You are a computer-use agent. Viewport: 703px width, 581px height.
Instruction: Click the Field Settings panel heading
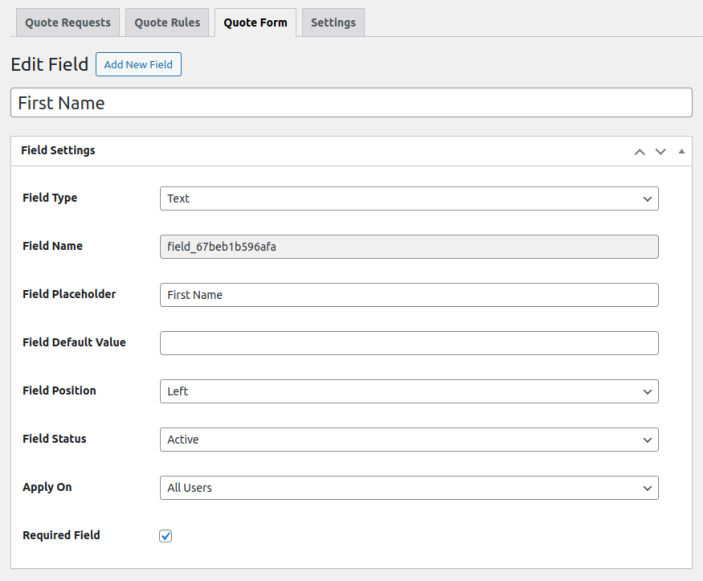click(58, 151)
